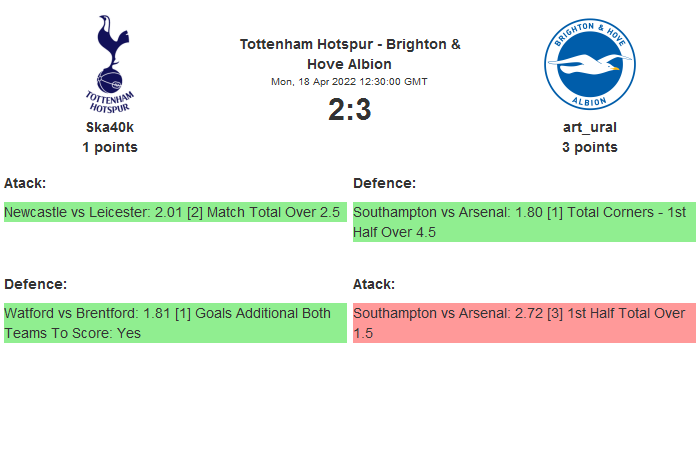Click the seagull in the Brighton logo

coord(588,68)
